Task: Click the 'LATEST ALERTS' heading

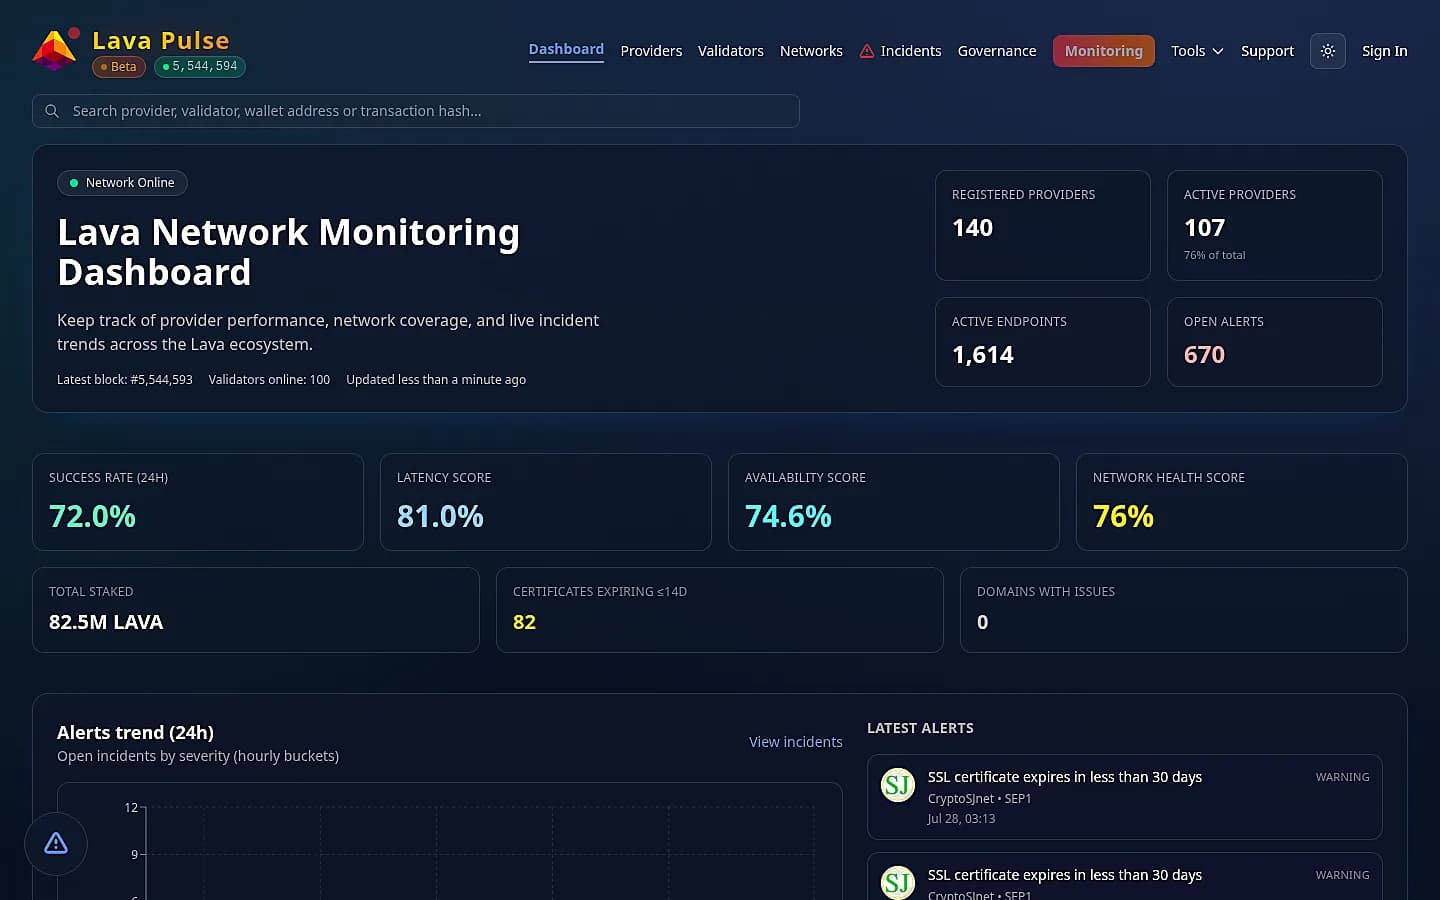Action: 920,728
